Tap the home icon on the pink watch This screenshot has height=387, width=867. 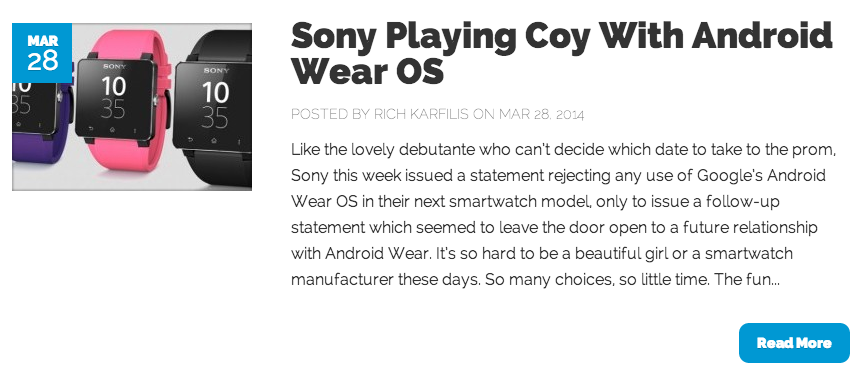pos(112,129)
